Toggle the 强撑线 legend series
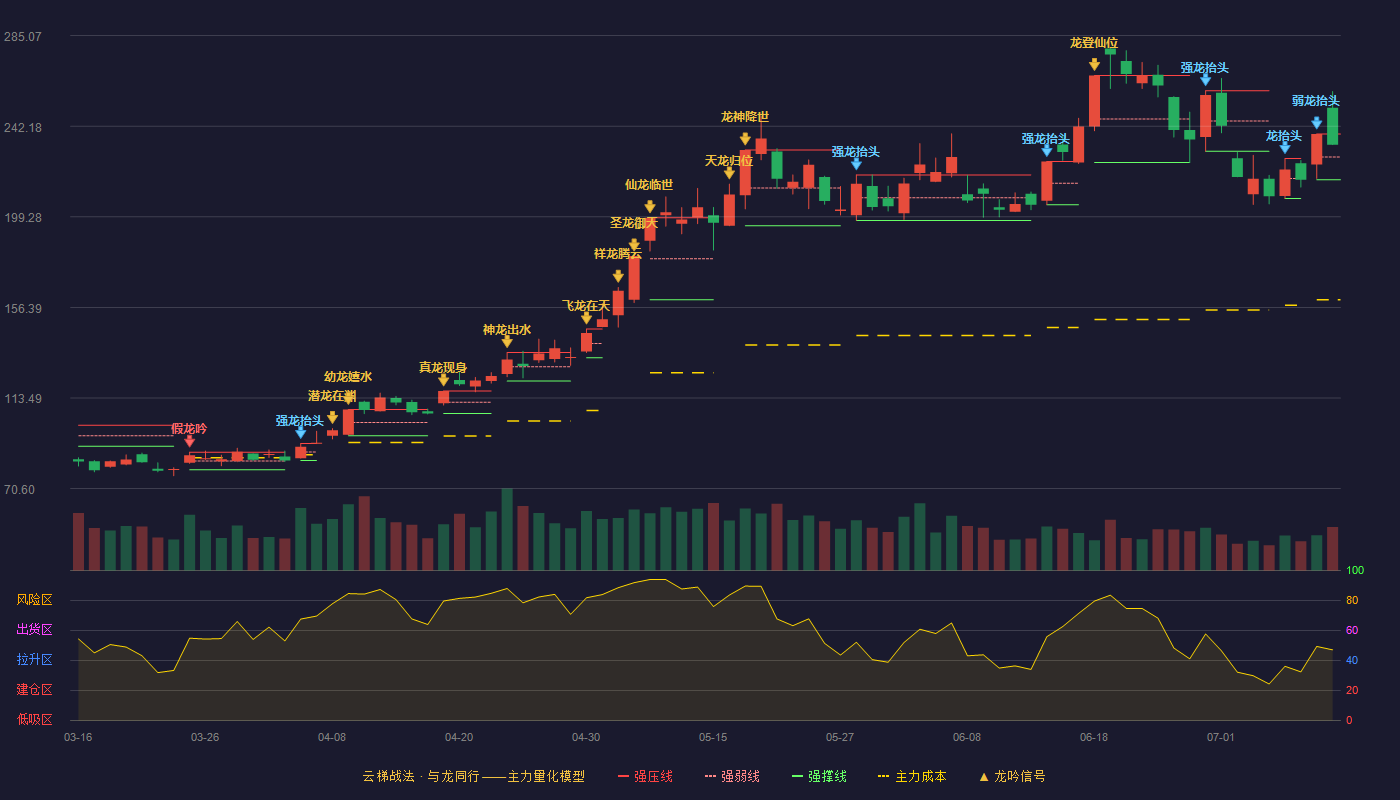Screen dimensions: 1400x800 (819, 776)
